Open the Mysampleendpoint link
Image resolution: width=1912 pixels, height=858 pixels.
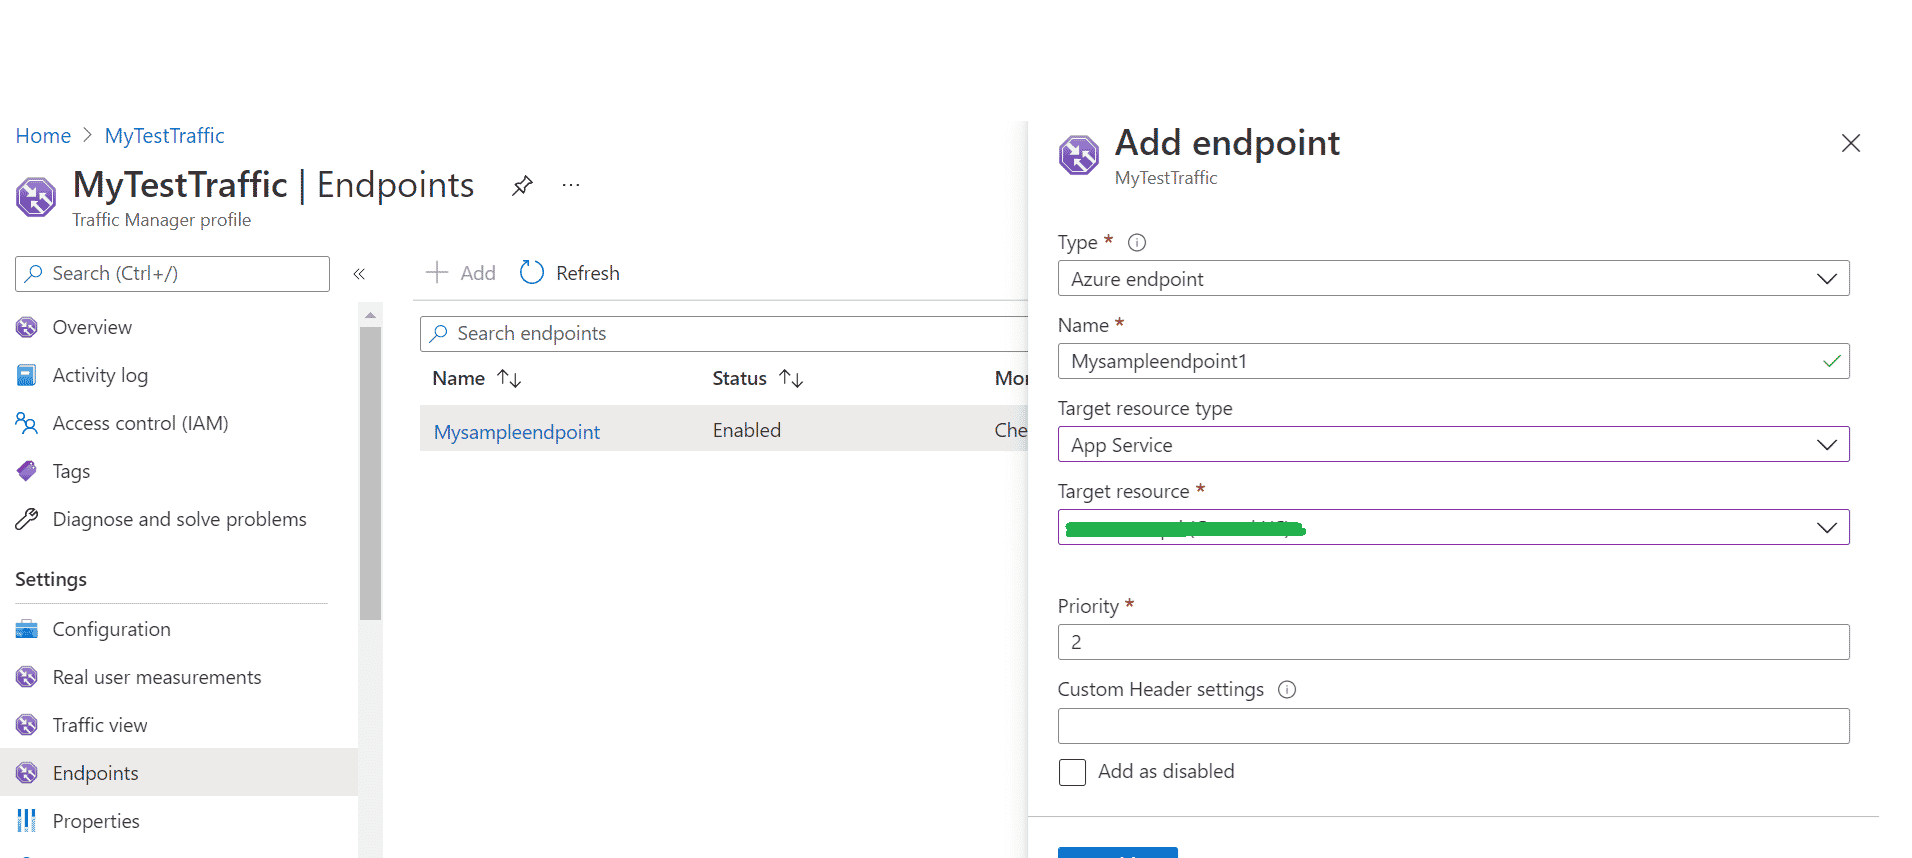coord(517,431)
